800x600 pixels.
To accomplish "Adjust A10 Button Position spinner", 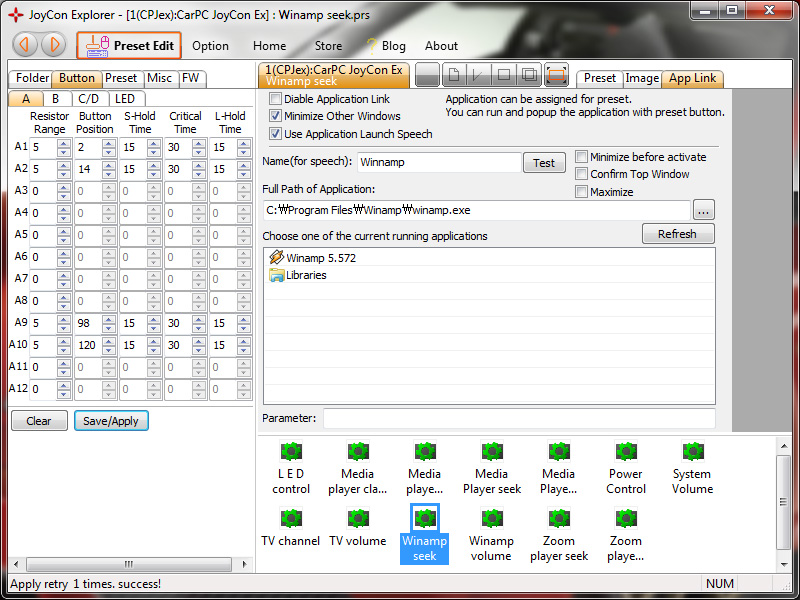I will 108,345.
